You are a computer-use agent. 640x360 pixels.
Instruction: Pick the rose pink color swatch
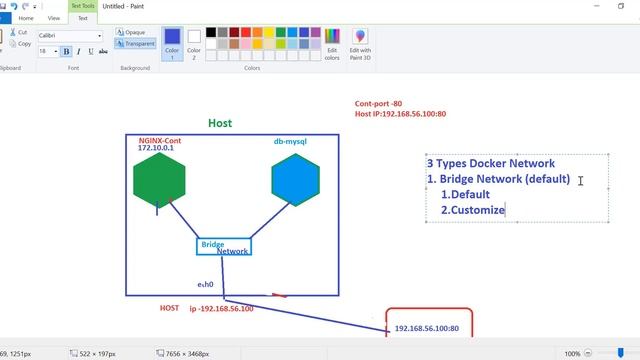(x=246, y=44)
